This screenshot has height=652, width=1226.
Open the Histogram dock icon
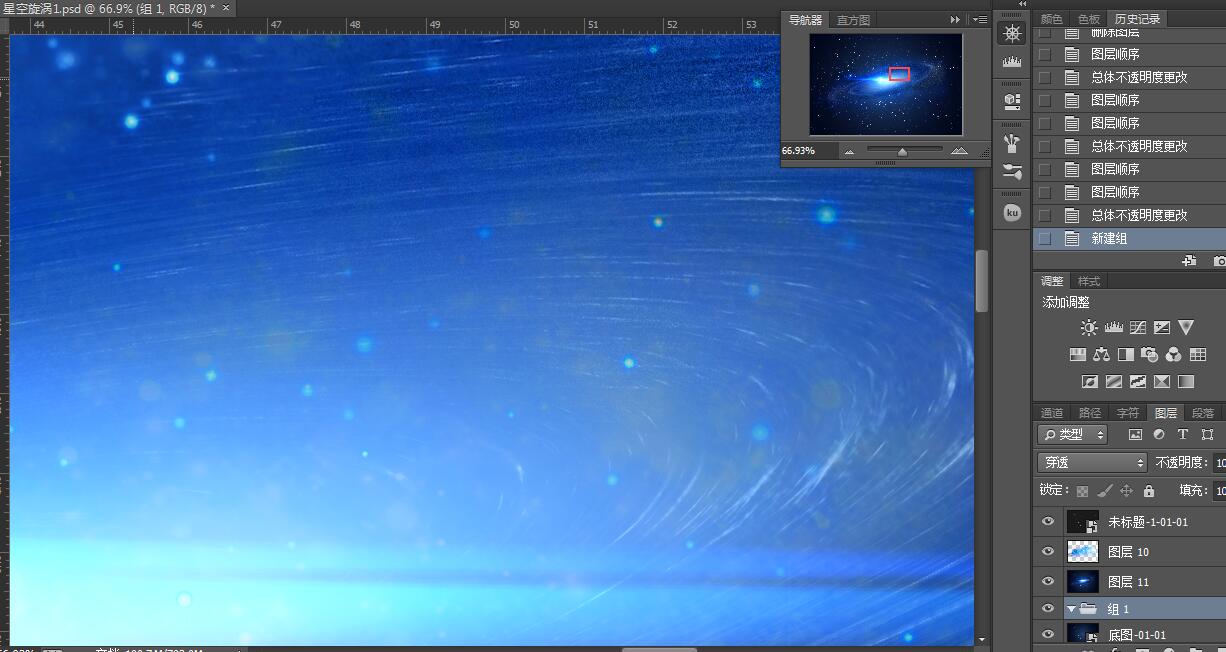point(1012,63)
